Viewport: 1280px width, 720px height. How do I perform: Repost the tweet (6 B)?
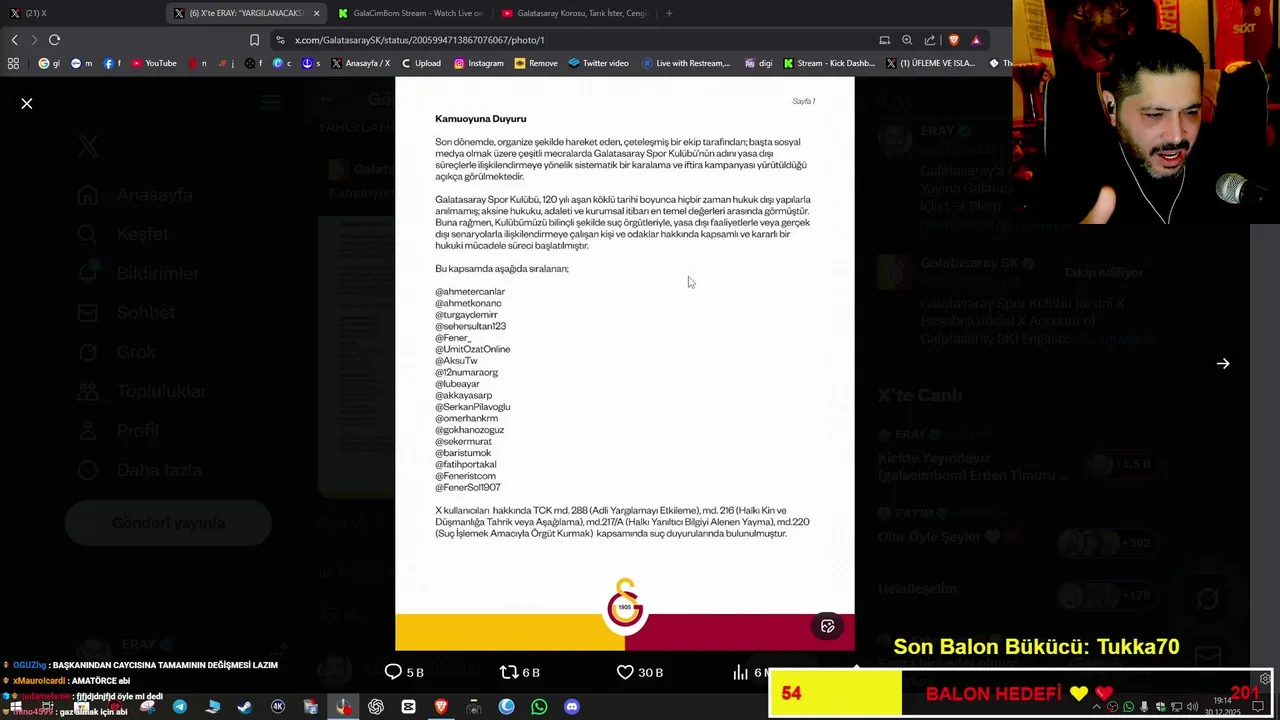[x=519, y=672]
